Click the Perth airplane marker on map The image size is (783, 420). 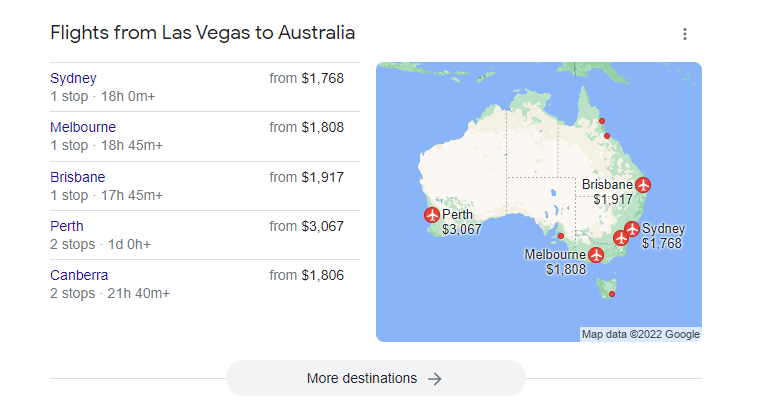(x=432, y=215)
